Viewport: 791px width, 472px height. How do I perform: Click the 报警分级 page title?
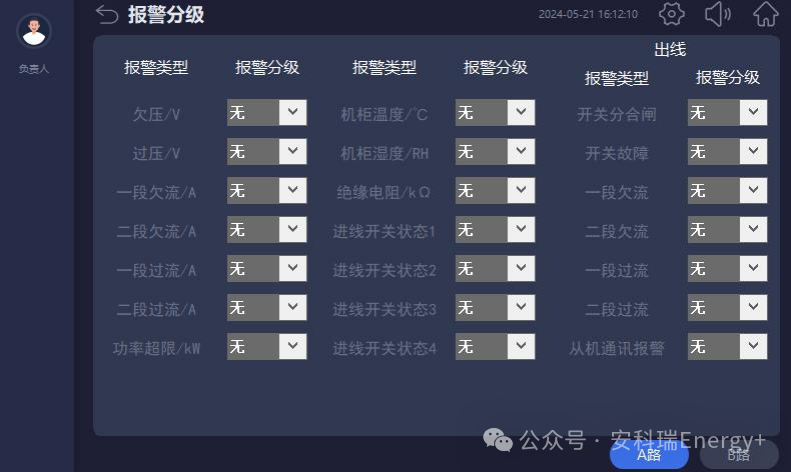pos(165,14)
